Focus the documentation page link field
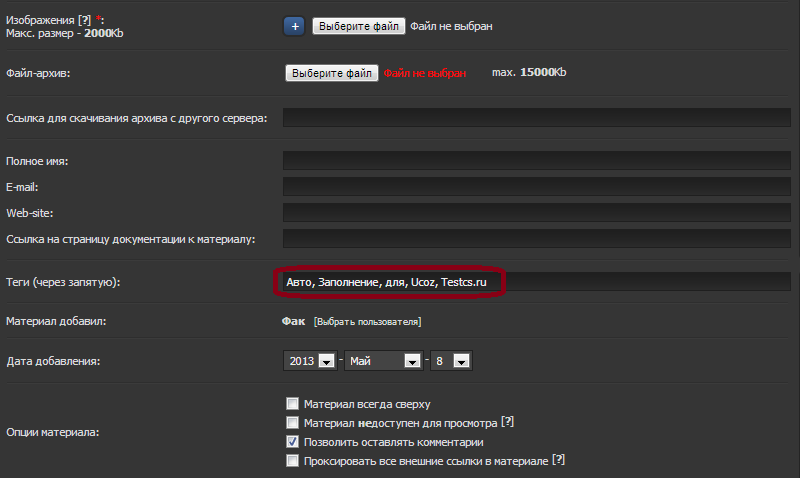 coord(537,238)
